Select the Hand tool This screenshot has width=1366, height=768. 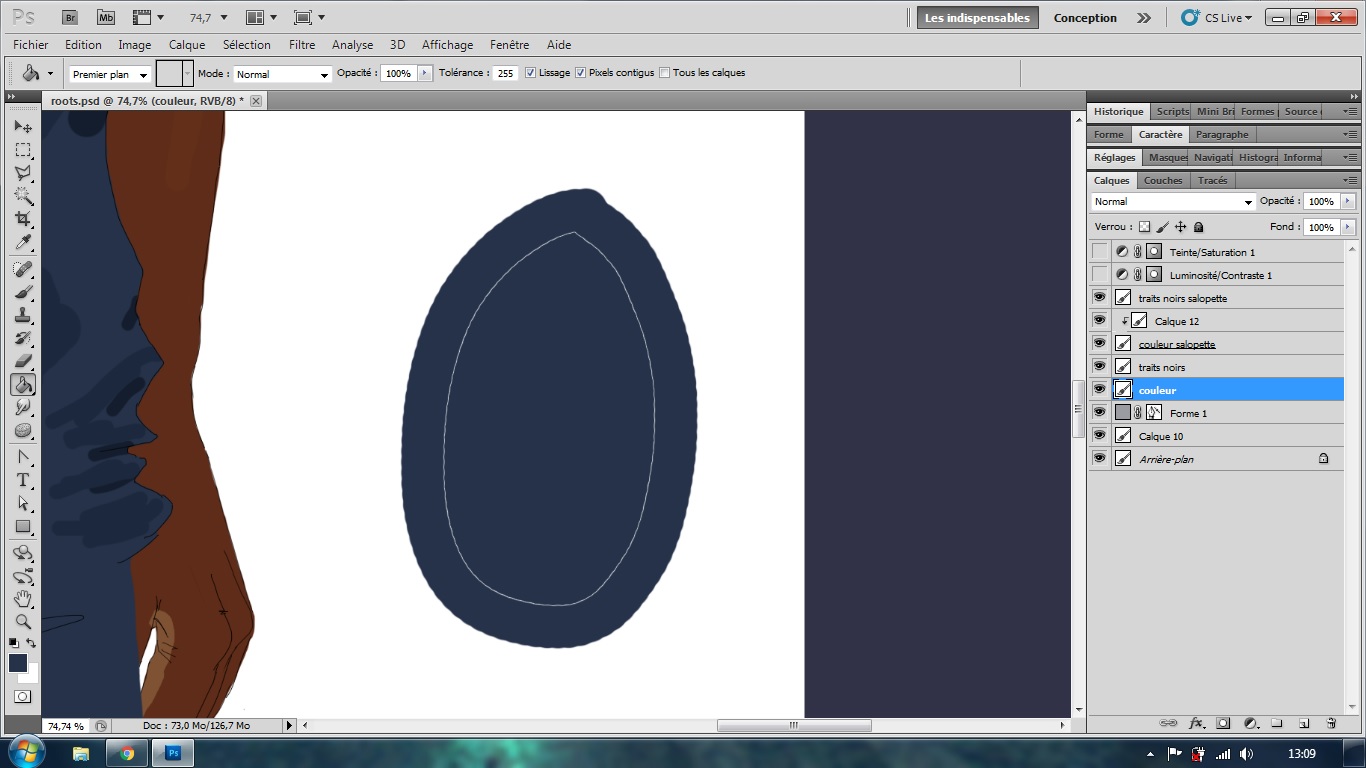[23, 599]
